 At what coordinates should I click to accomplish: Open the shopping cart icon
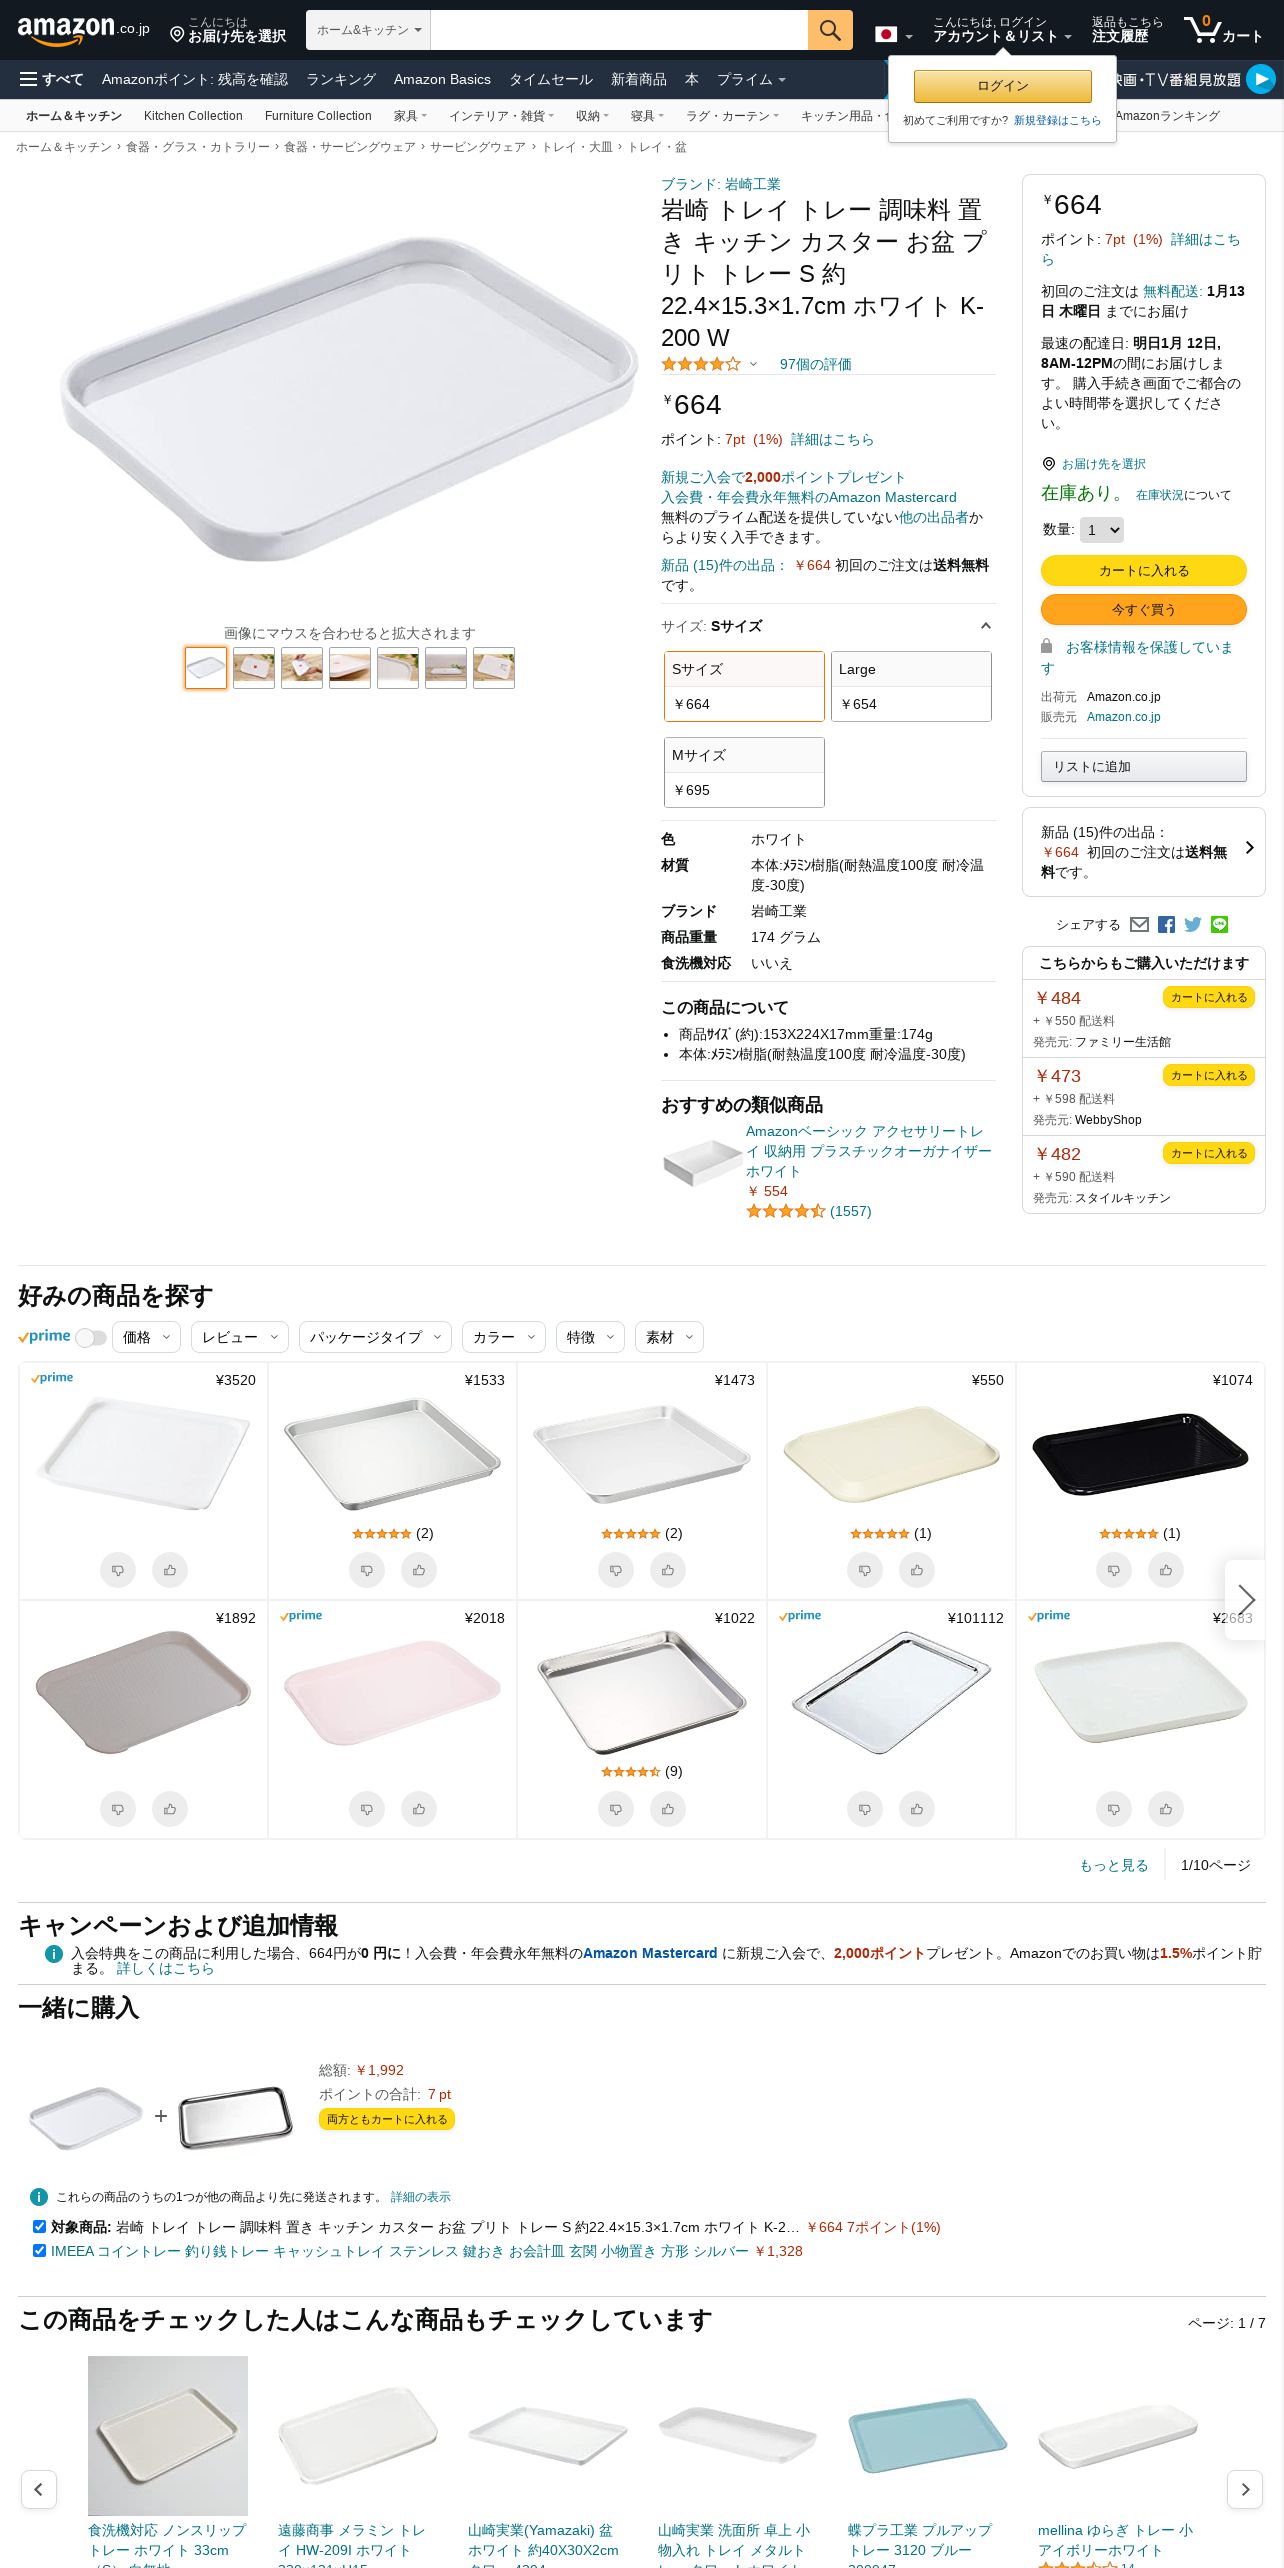click(x=1223, y=30)
